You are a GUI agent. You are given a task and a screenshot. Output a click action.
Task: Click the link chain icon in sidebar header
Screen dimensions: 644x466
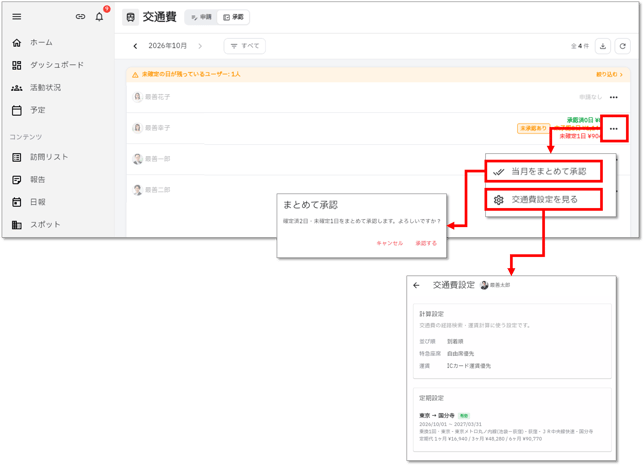80,17
